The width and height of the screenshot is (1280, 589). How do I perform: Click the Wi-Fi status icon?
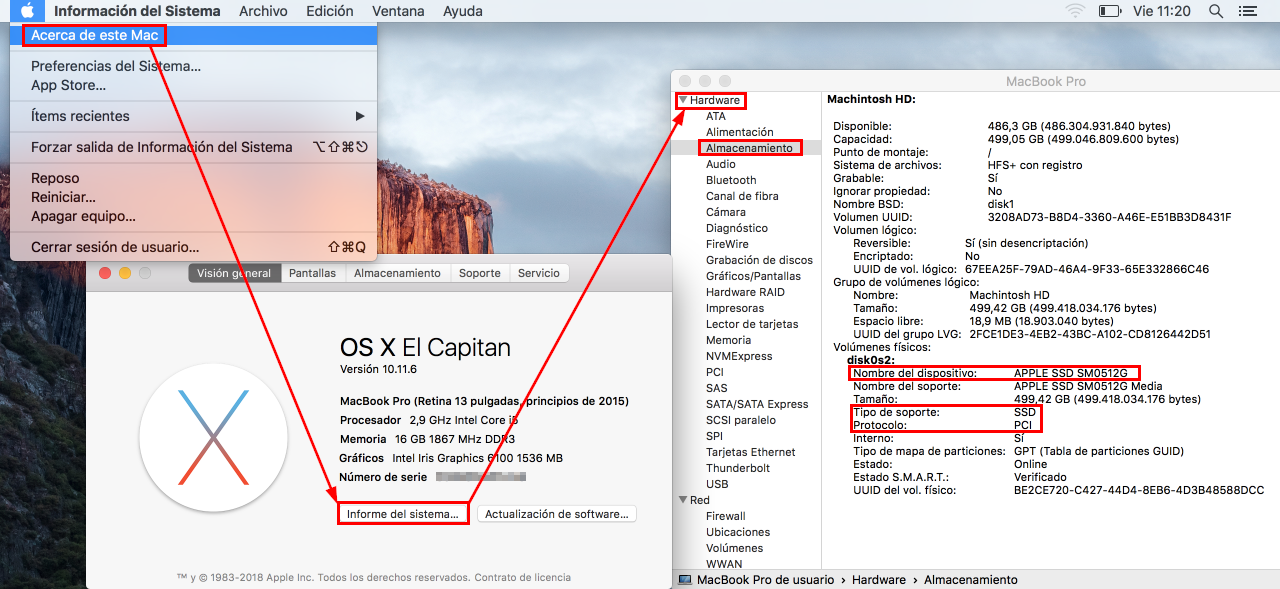point(1076,11)
